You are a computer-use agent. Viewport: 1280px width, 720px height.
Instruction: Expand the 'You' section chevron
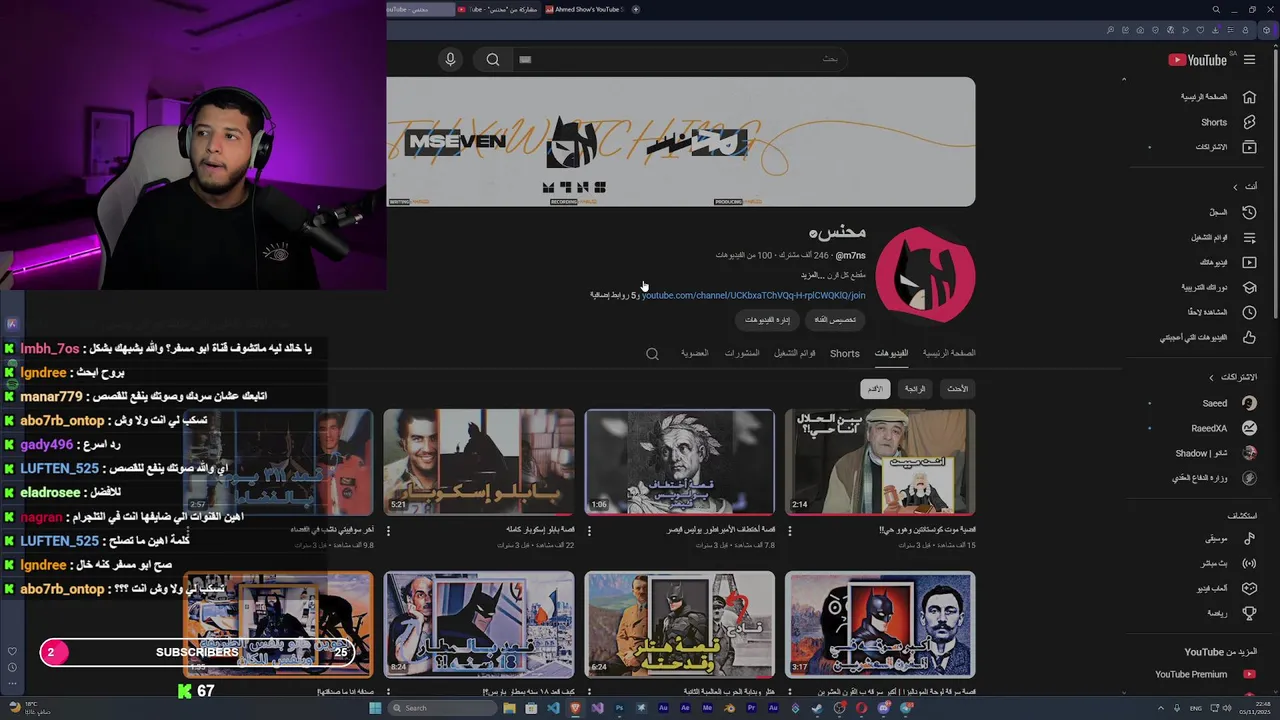tap(1235, 187)
